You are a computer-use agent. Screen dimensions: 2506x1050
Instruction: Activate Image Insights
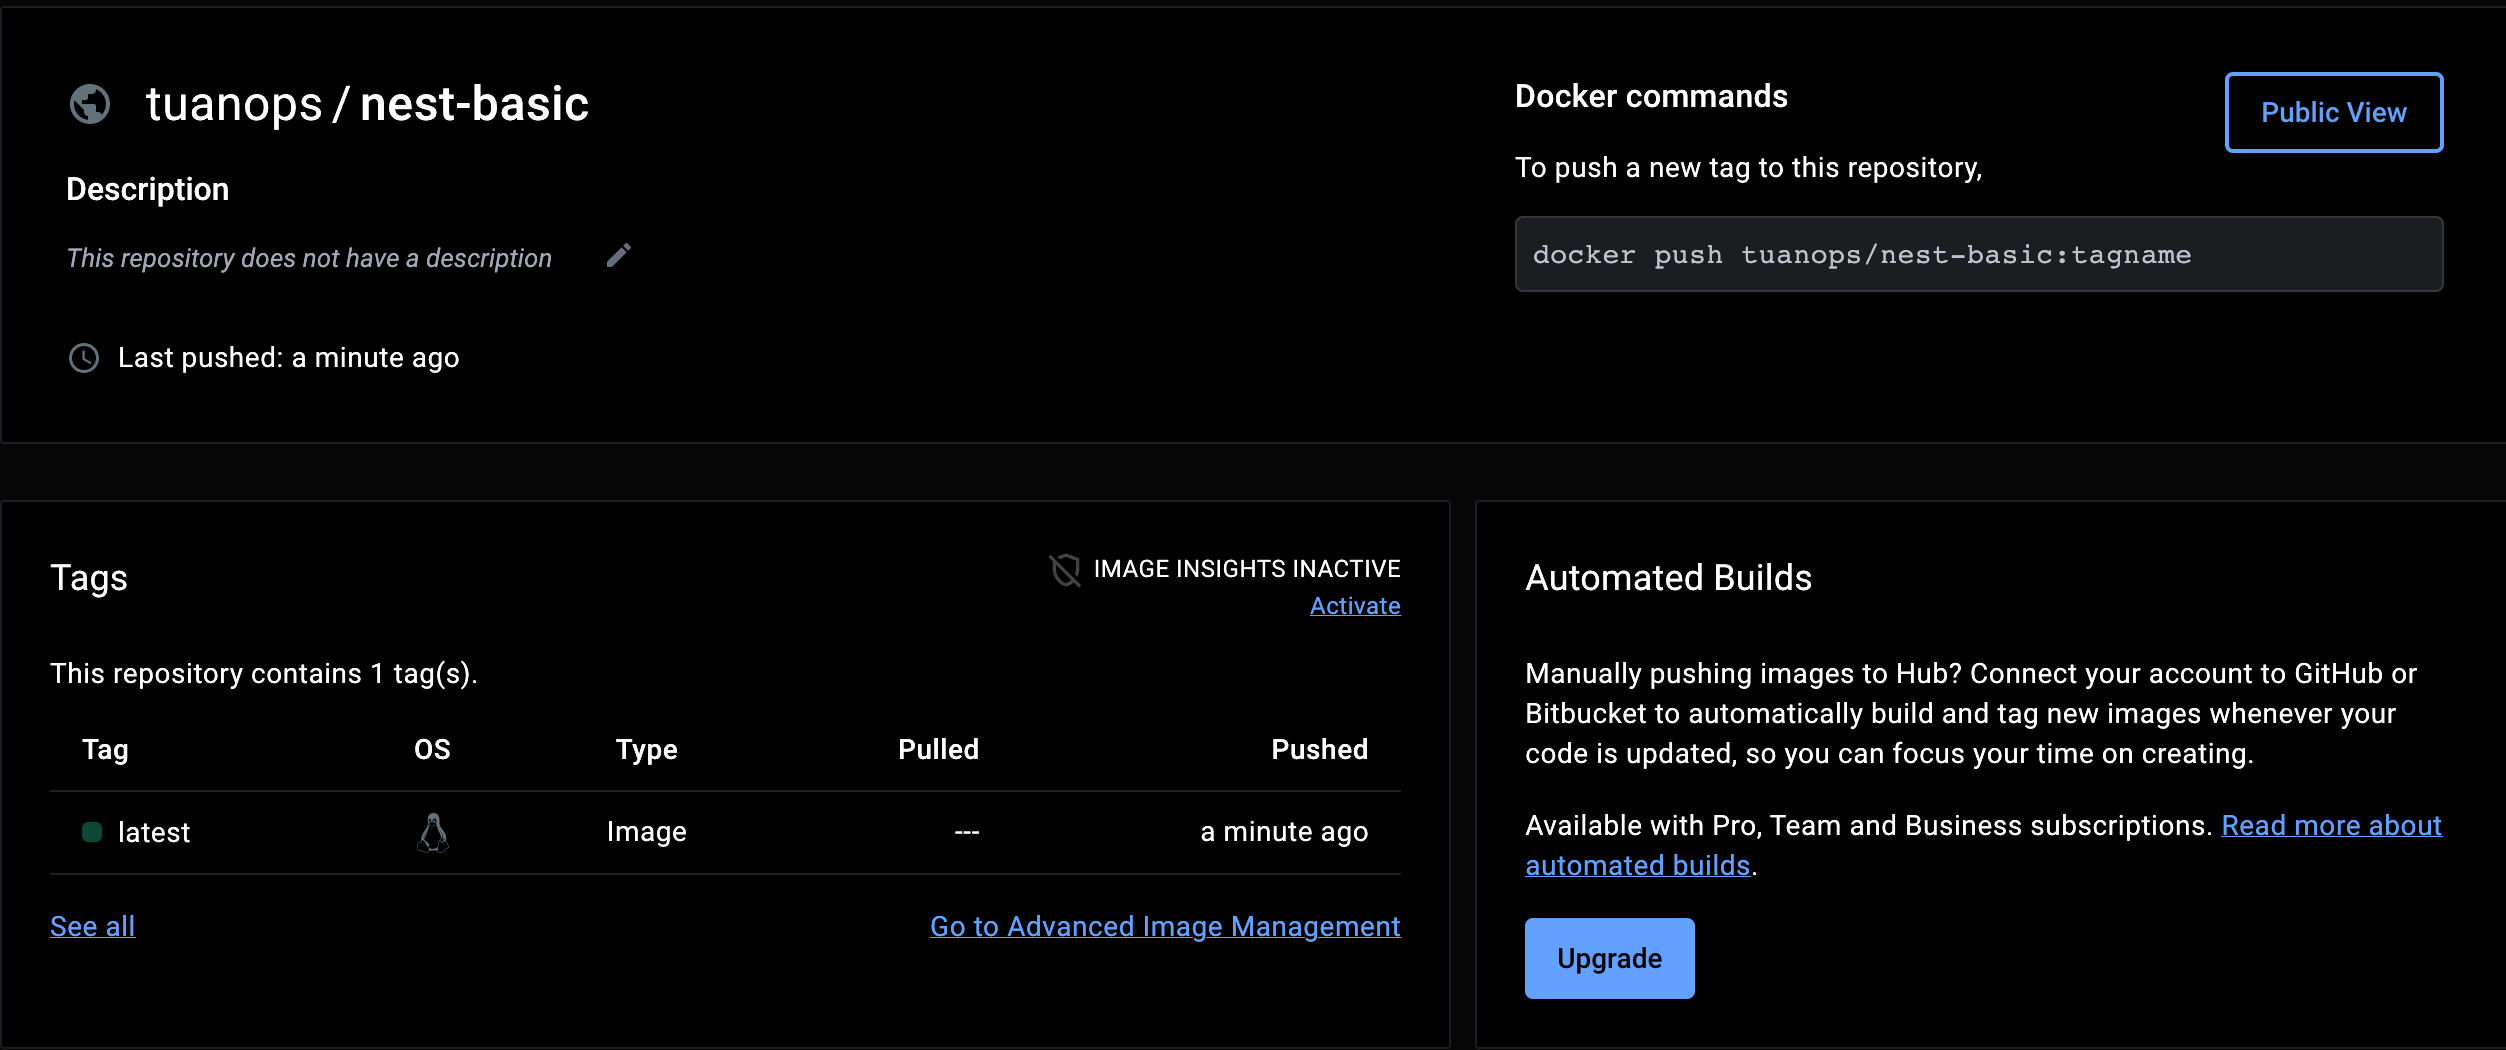click(1356, 605)
